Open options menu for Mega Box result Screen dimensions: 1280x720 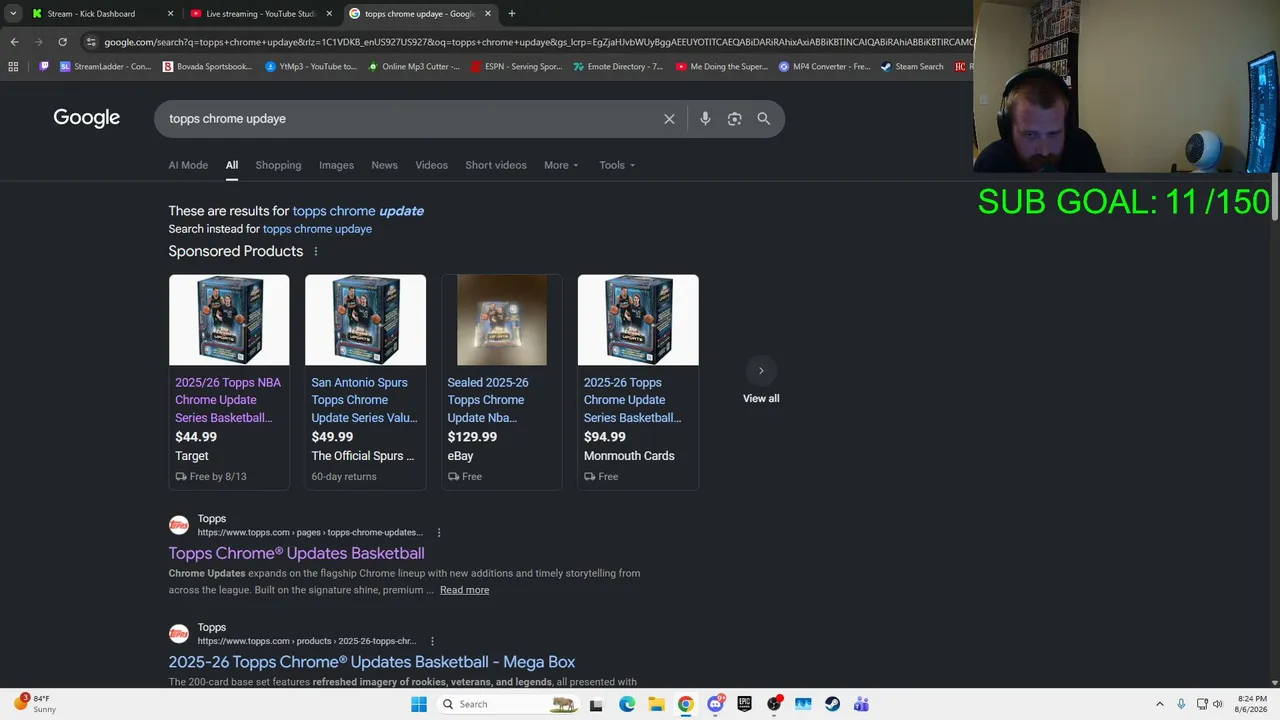click(432, 641)
